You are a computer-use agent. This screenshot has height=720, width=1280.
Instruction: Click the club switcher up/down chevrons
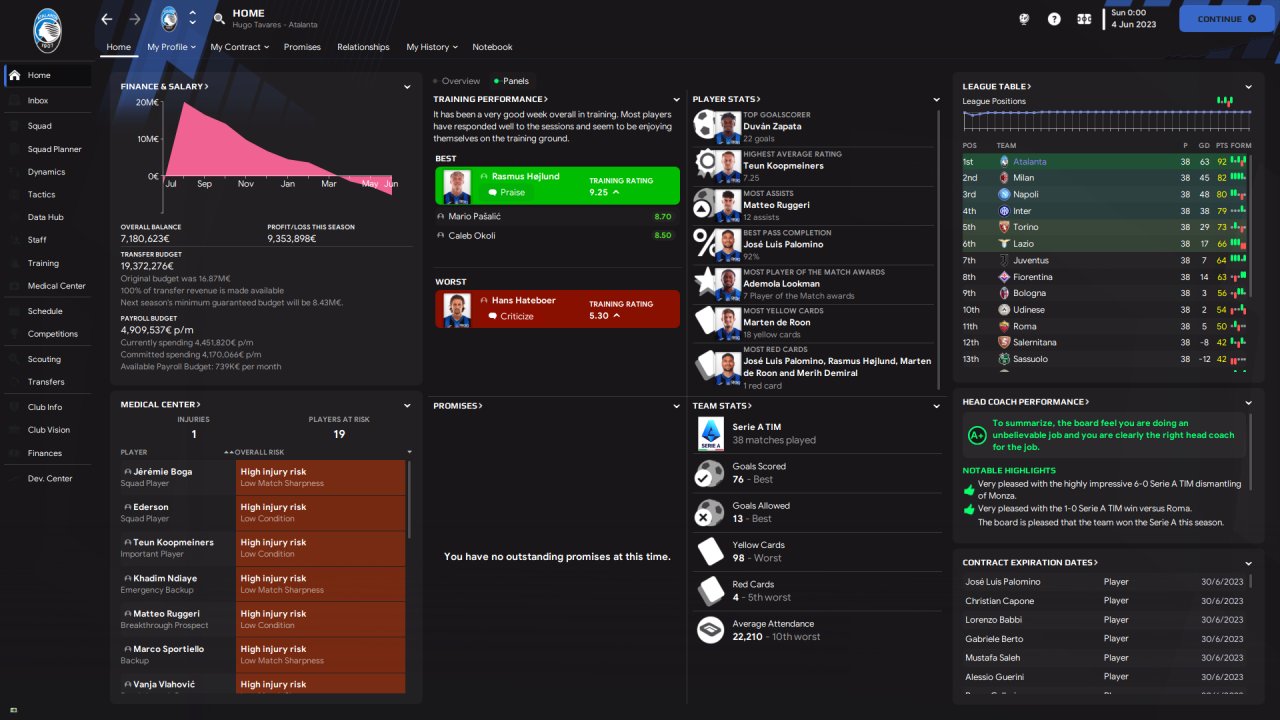[192, 19]
